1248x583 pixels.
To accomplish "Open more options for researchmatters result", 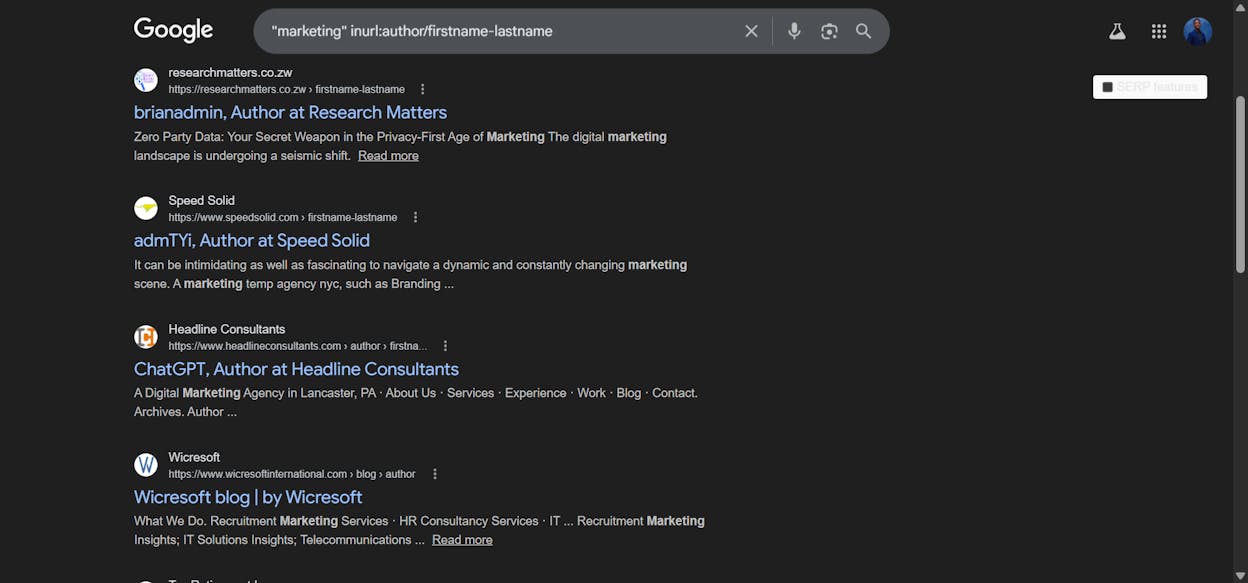I will coord(423,89).
